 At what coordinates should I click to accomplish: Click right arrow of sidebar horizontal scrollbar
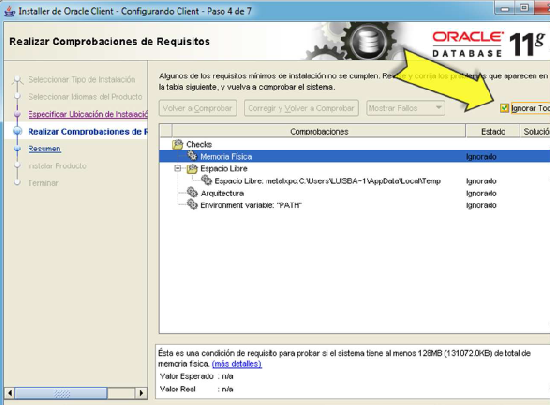(x=141, y=393)
